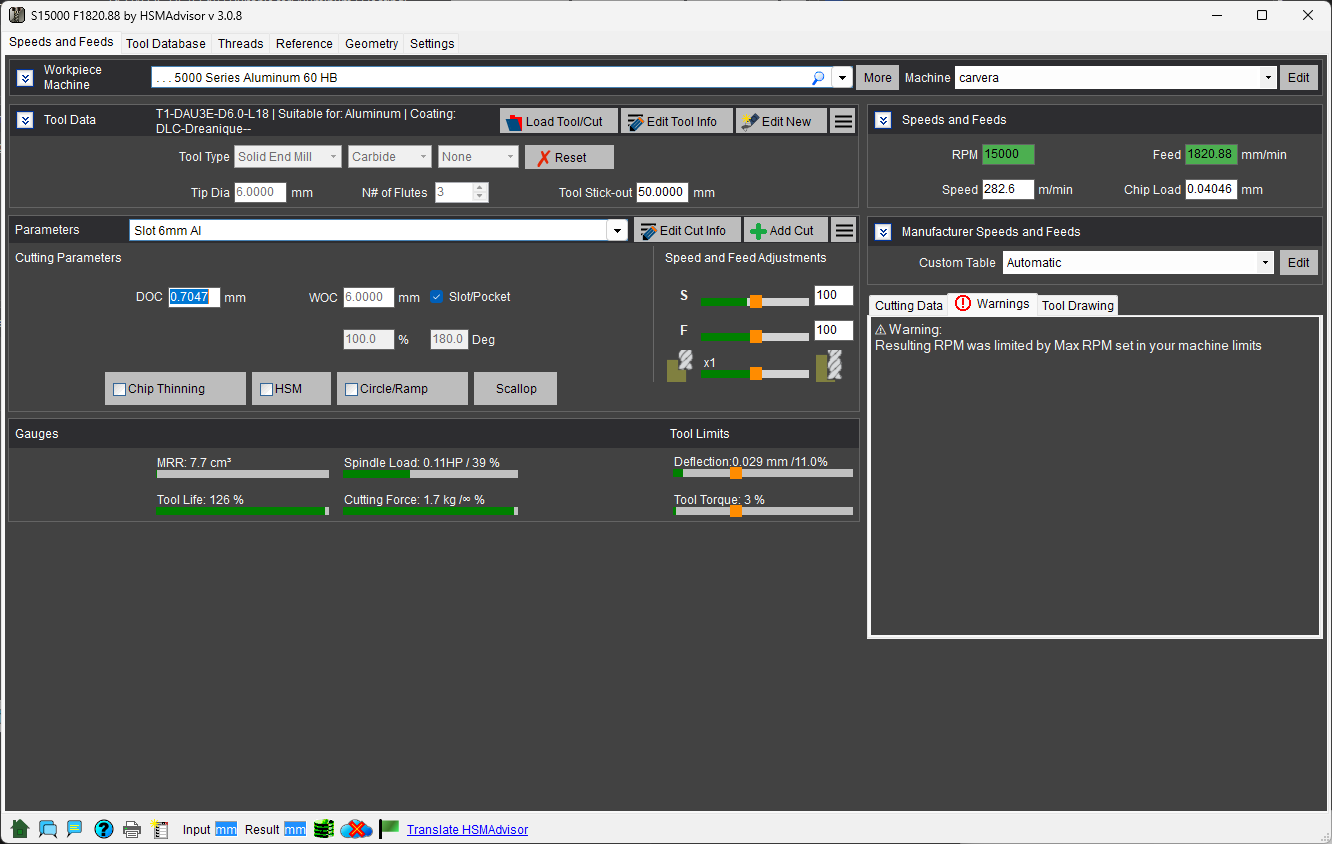The image size is (1332, 844).
Task: Click the Translate HSMAdvisor link
Action: [467, 829]
